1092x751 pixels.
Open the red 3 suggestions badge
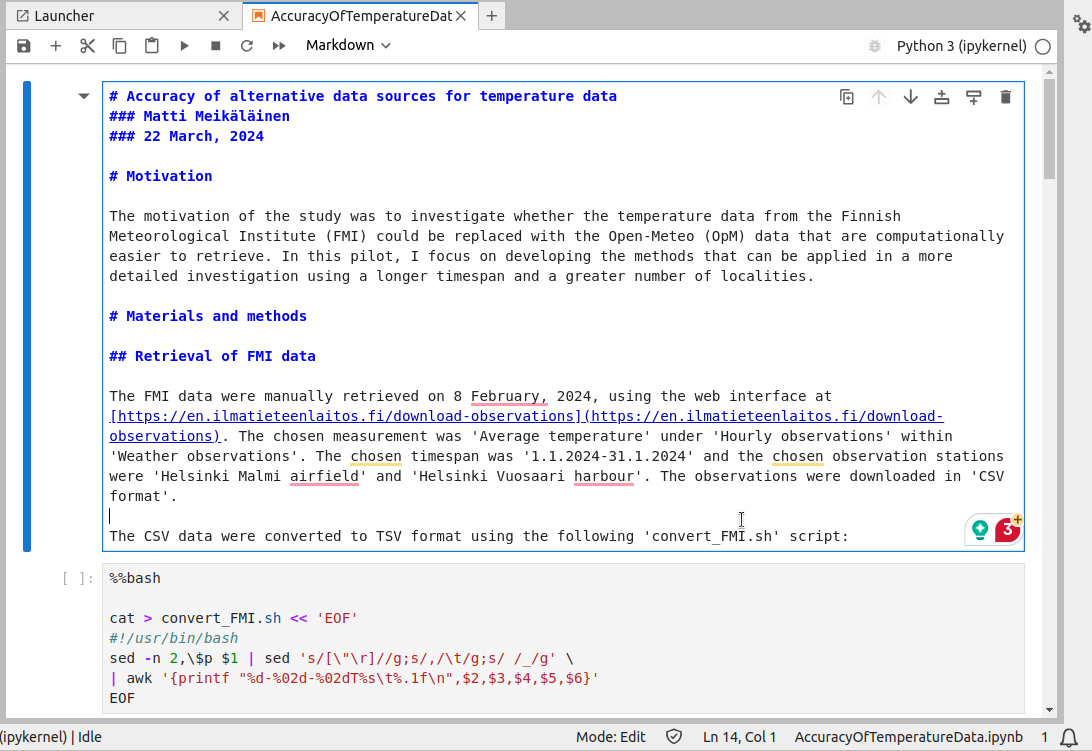(x=1007, y=530)
